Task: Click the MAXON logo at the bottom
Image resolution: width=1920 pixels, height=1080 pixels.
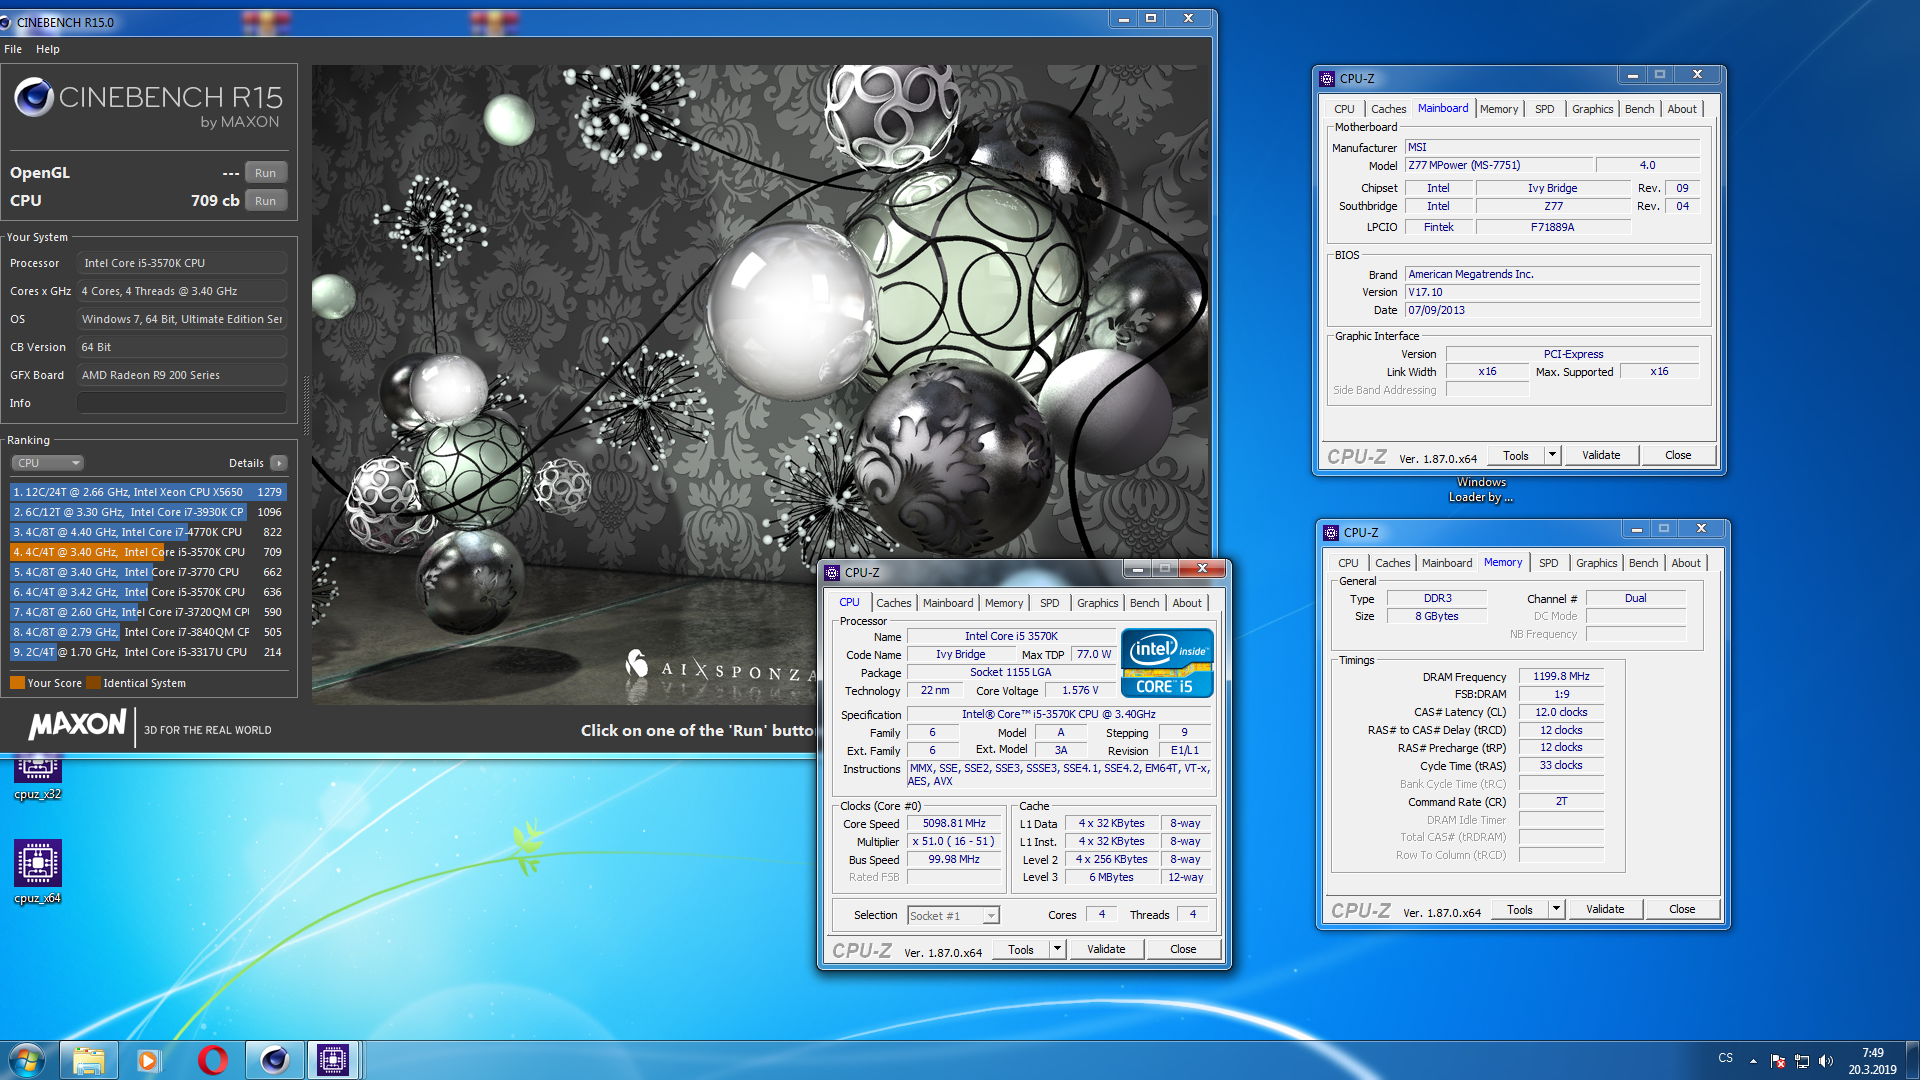Action: point(77,725)
